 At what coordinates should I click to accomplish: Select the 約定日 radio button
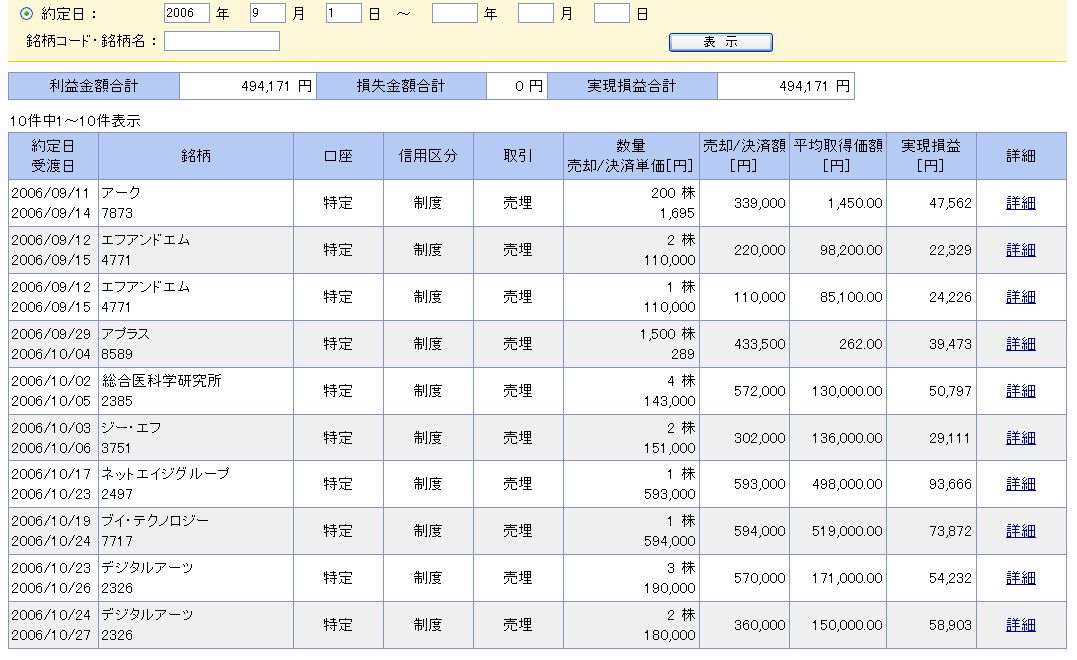[27, 14]
